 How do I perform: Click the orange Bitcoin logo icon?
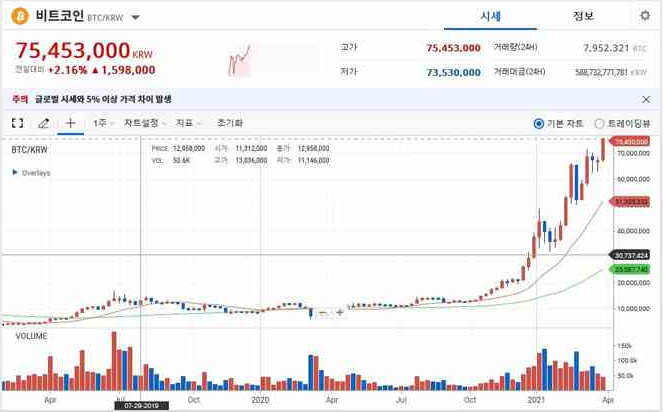point(19,17)
